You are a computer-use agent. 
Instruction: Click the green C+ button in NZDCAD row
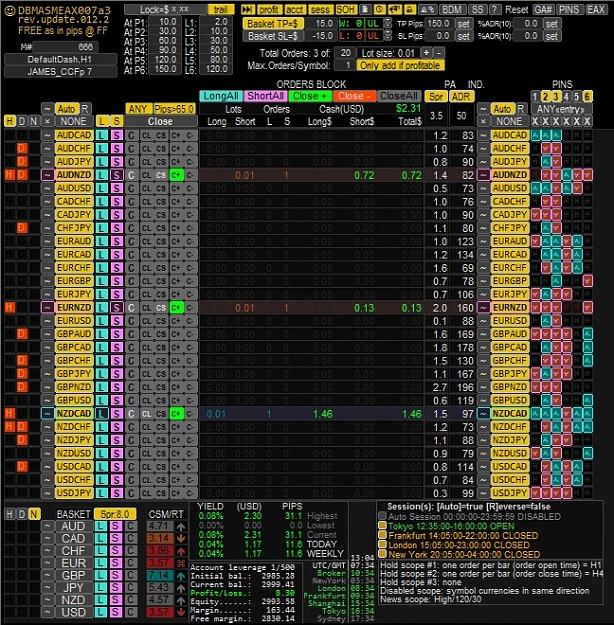[x=176, y=414]
